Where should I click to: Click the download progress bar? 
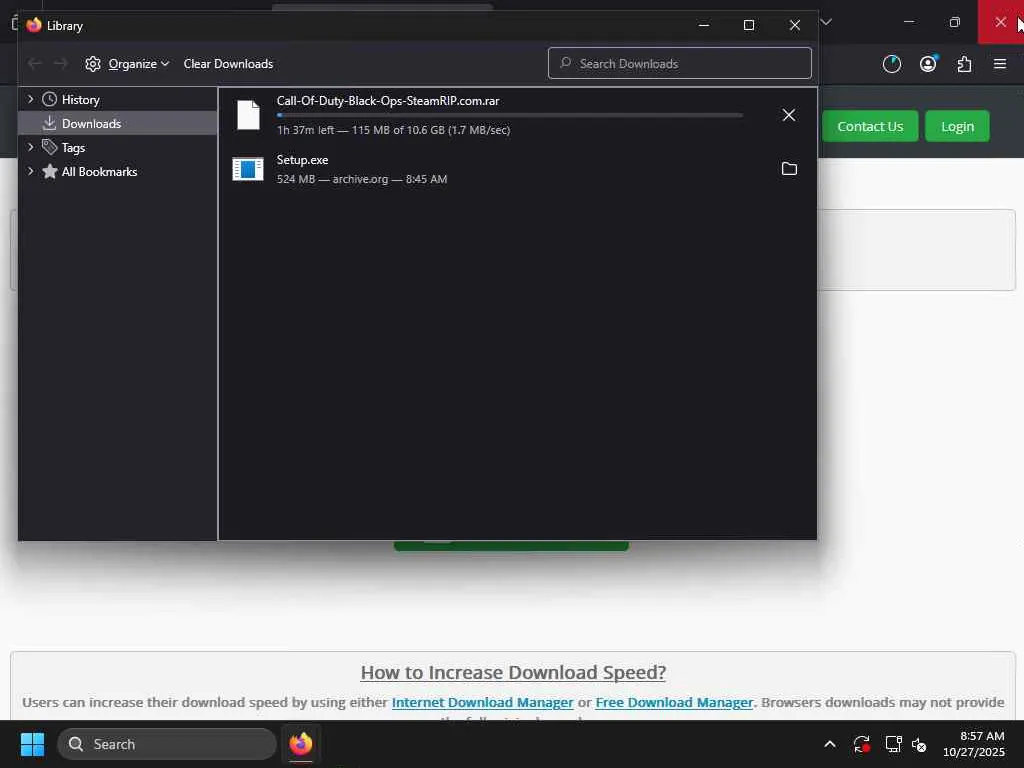pos(509,115)
